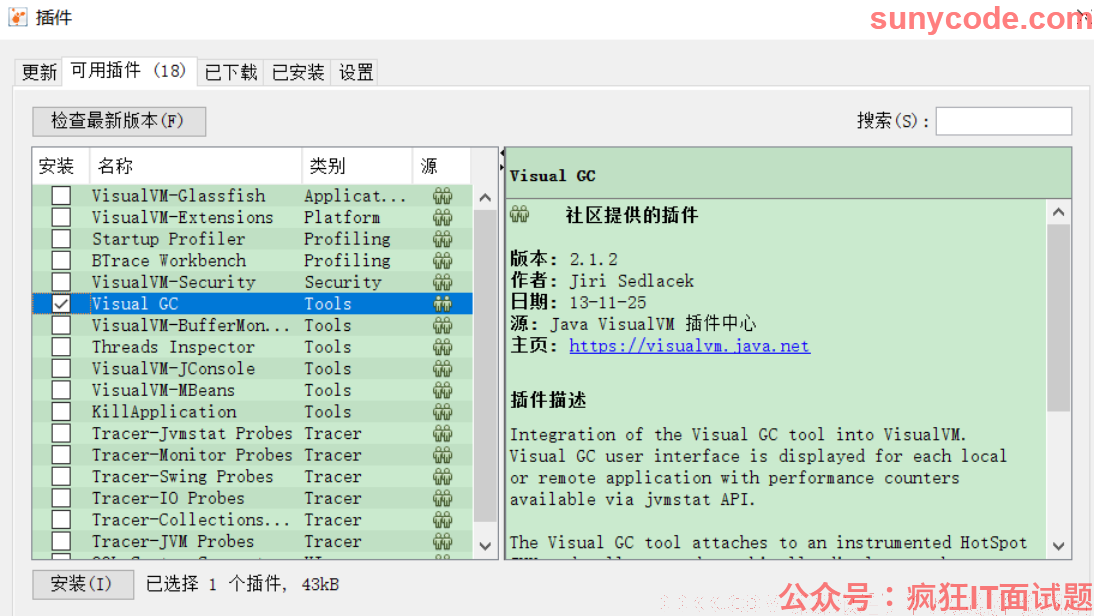Click description pane scrollbar up arrow
Viewport: 1094px width, 616px height.
1058,212
